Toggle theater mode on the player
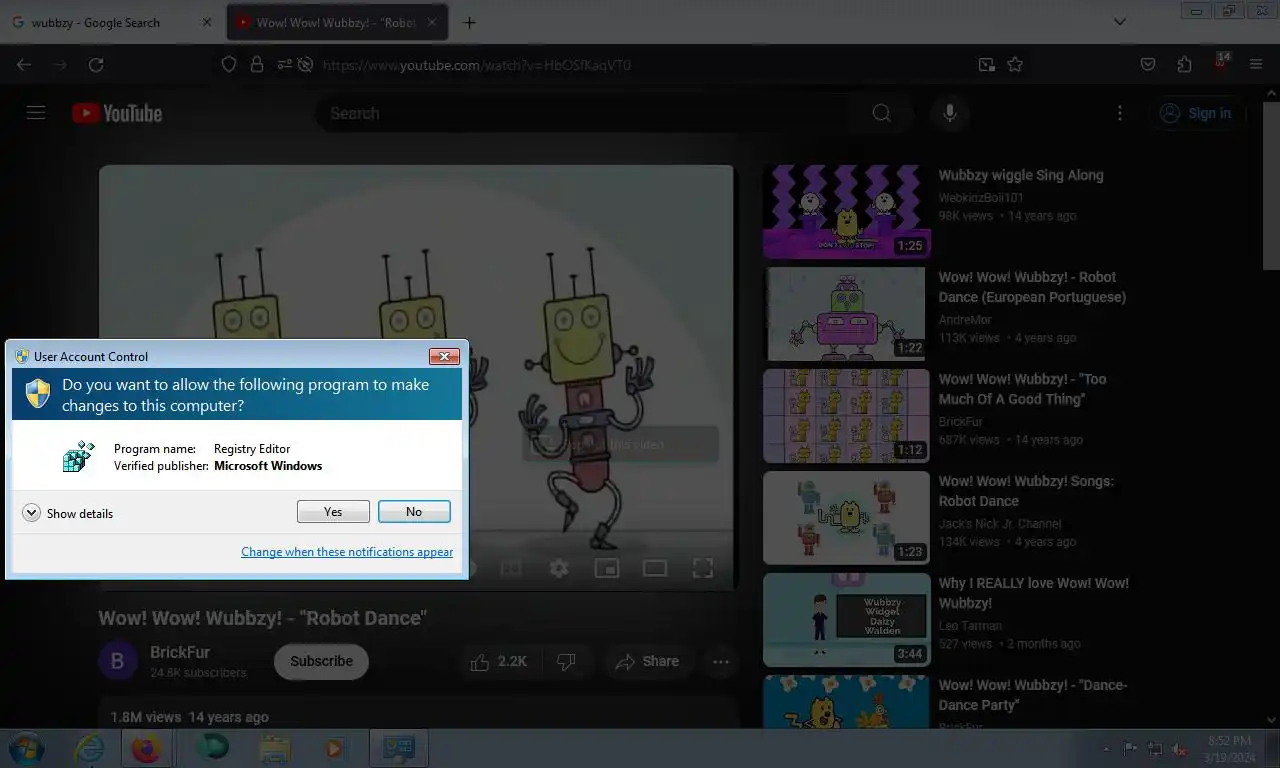 [x=655, y=568]
